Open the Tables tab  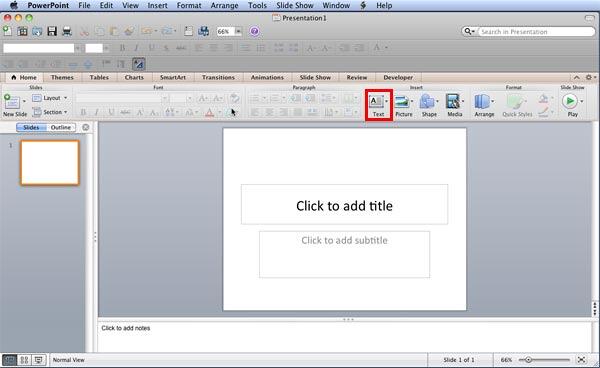click(99, 77)
